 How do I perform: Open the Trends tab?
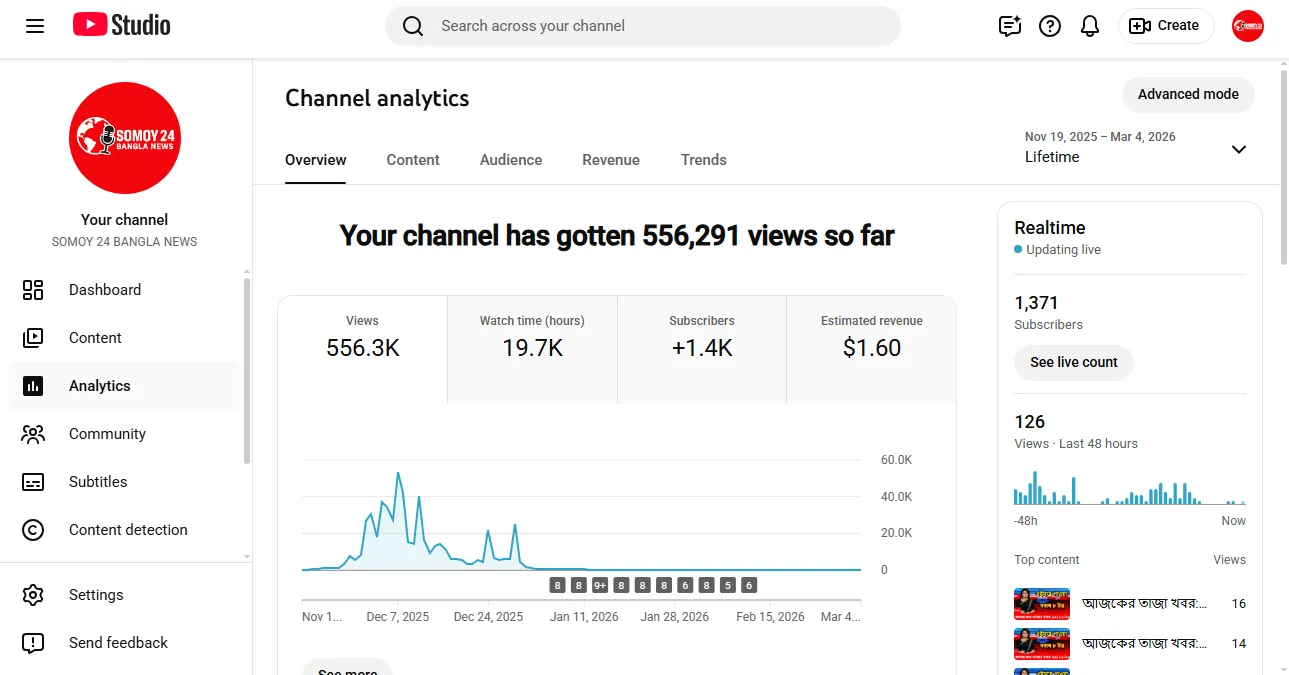click(x=704, y=160)
